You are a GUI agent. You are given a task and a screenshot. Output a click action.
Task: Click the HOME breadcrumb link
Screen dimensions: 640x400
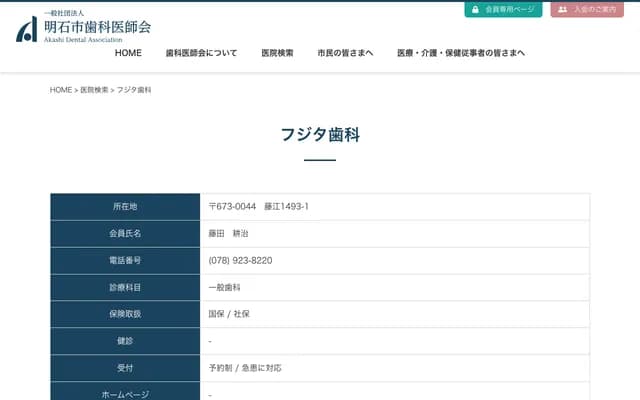click(60, 90)
